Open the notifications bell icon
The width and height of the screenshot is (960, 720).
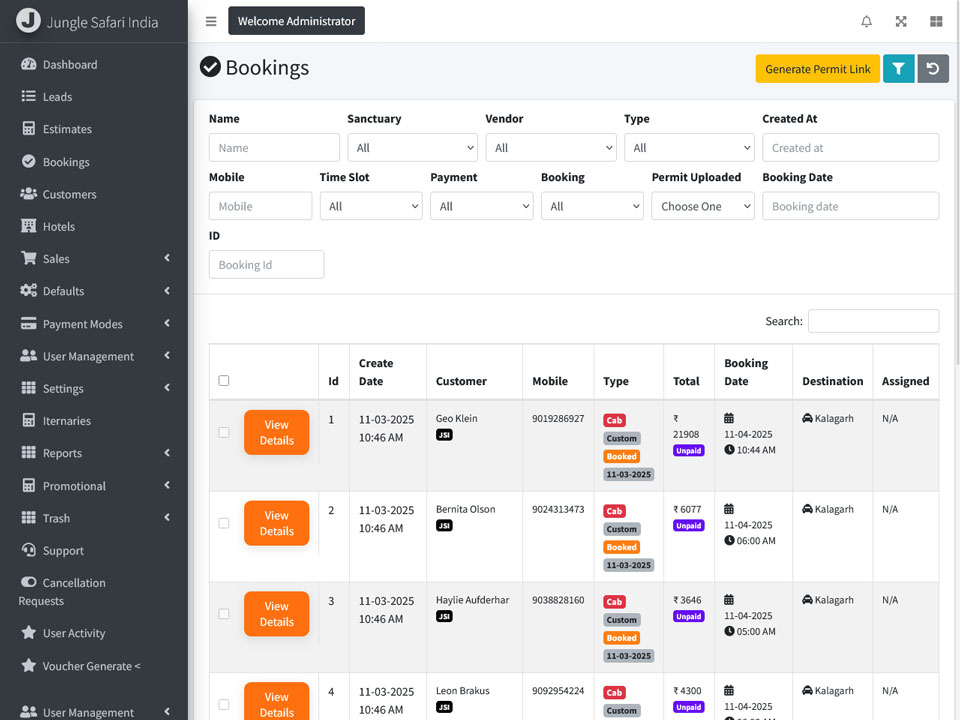pos(866,21)
